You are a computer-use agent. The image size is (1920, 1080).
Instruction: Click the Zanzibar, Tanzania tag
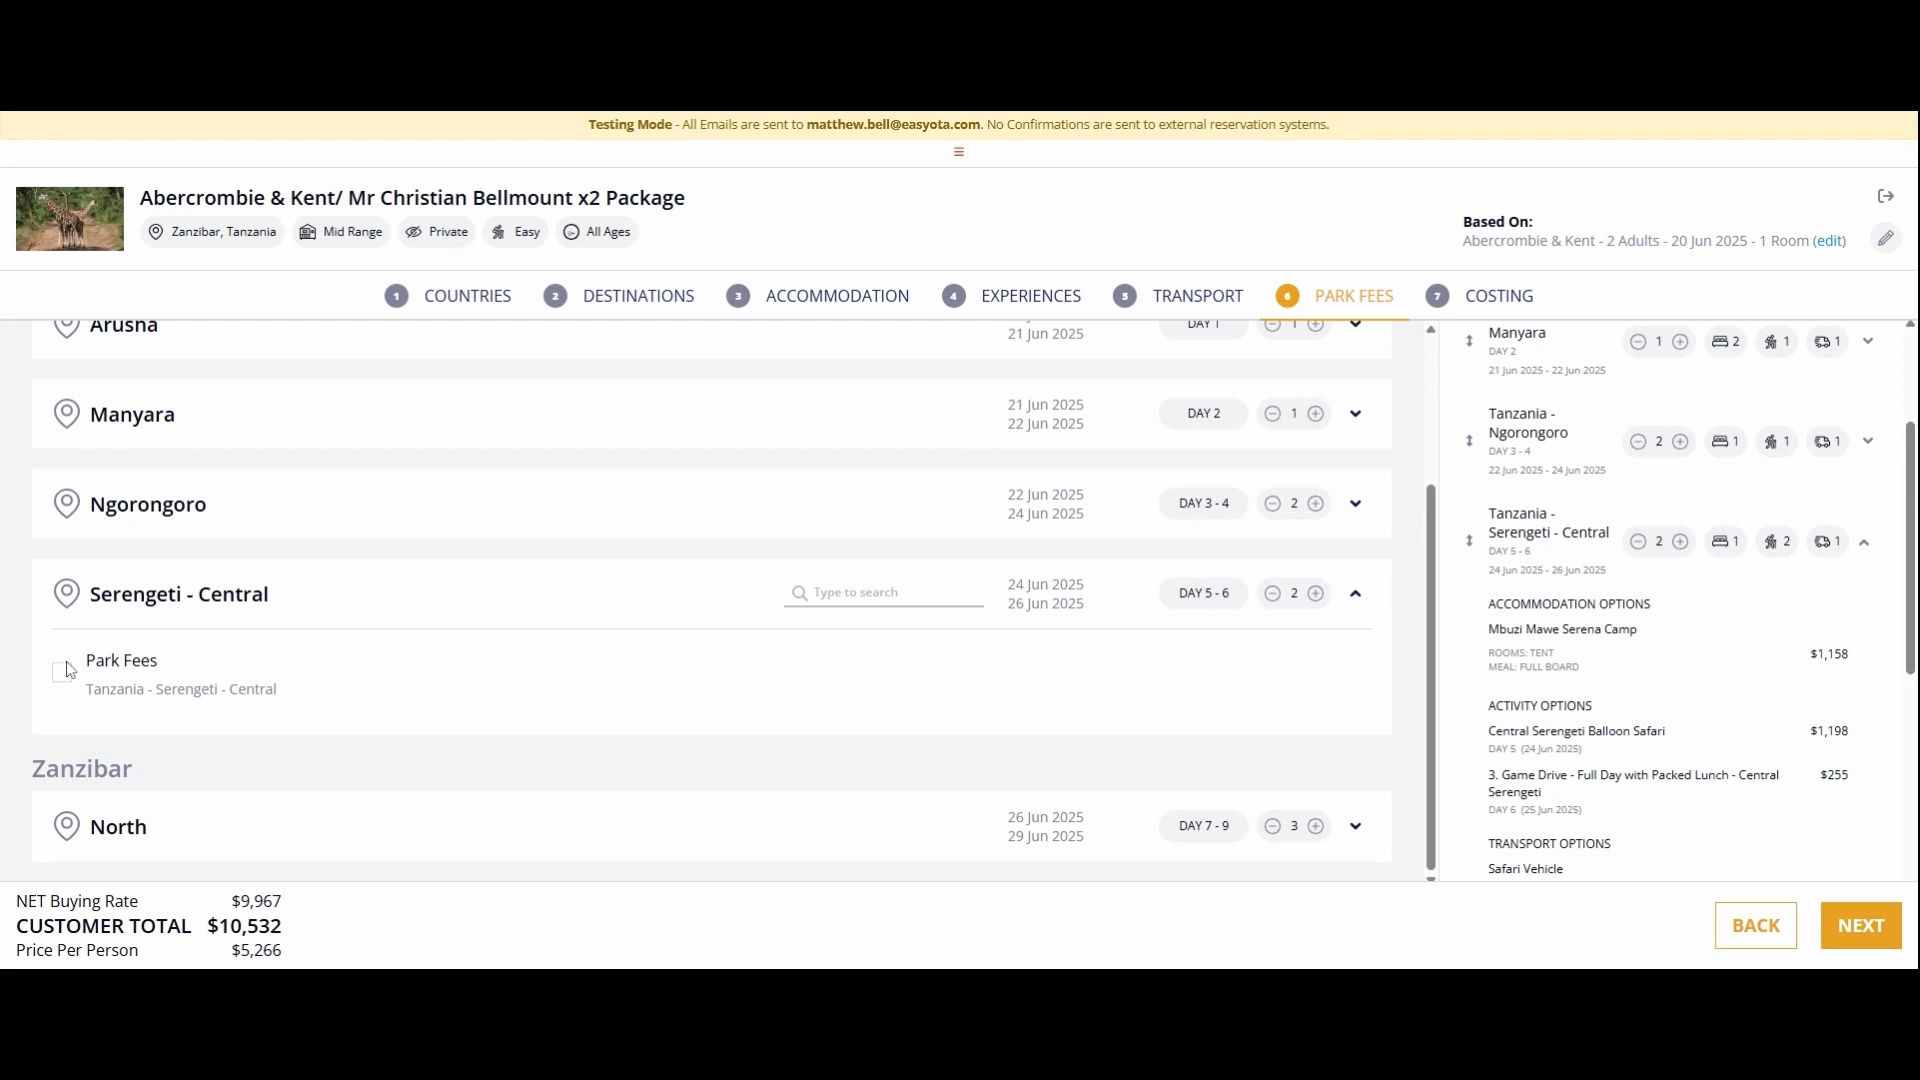pyautogui.click(x=212, y=232)
